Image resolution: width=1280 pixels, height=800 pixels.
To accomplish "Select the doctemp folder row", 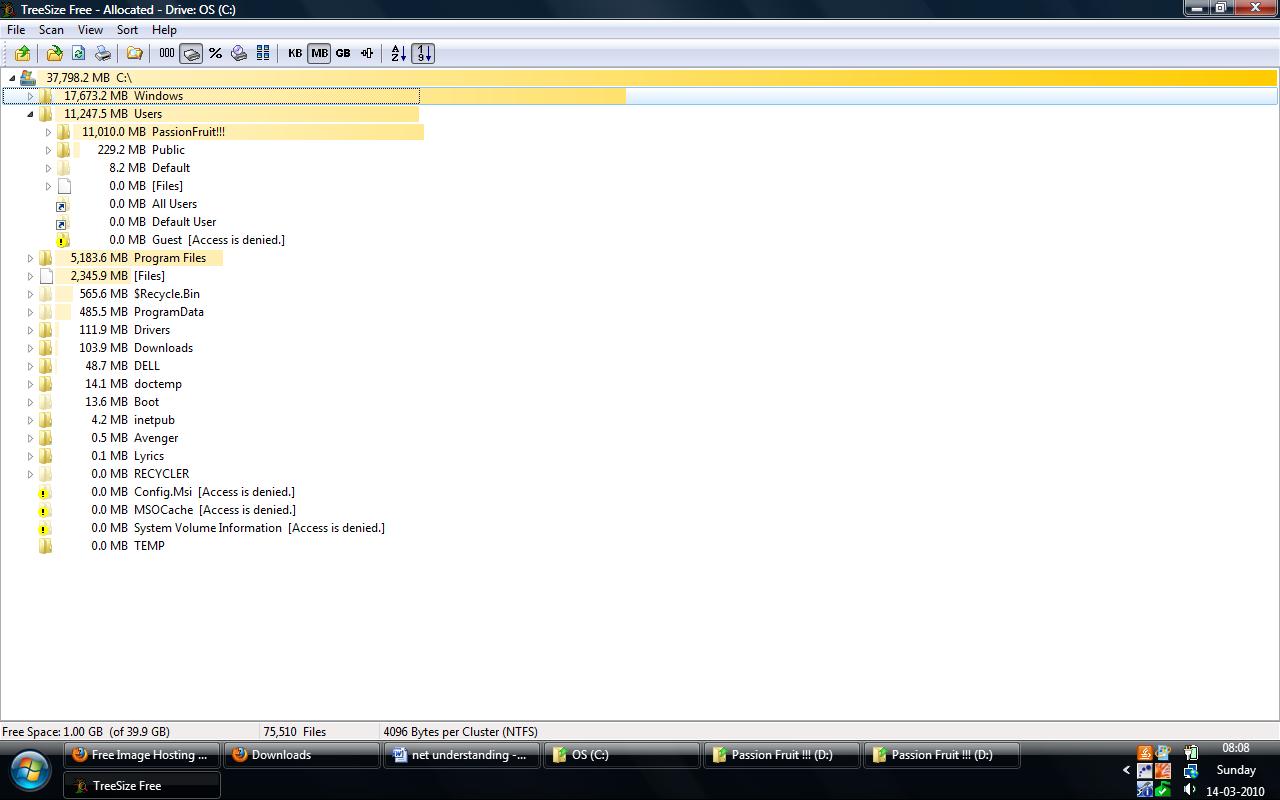I will (x=640, y=384).
